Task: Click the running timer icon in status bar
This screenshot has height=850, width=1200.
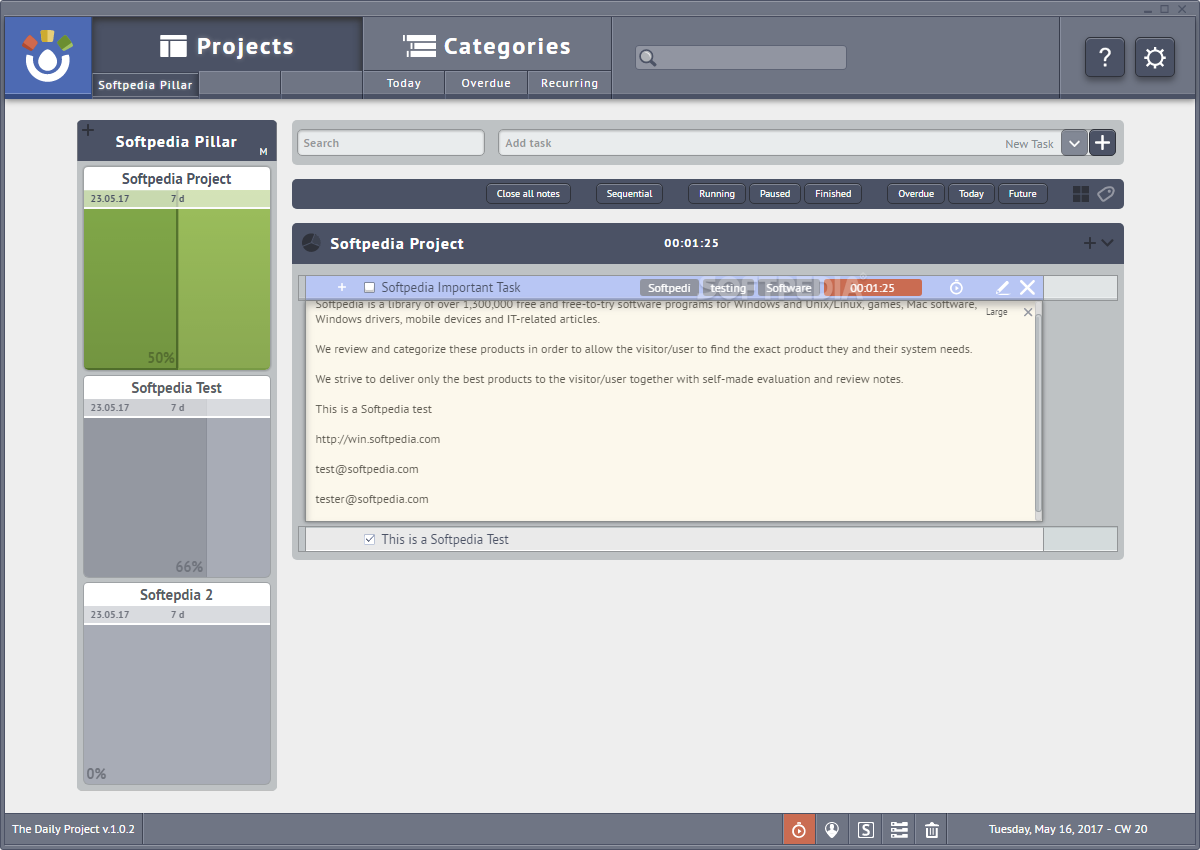Action: [799, 829]
